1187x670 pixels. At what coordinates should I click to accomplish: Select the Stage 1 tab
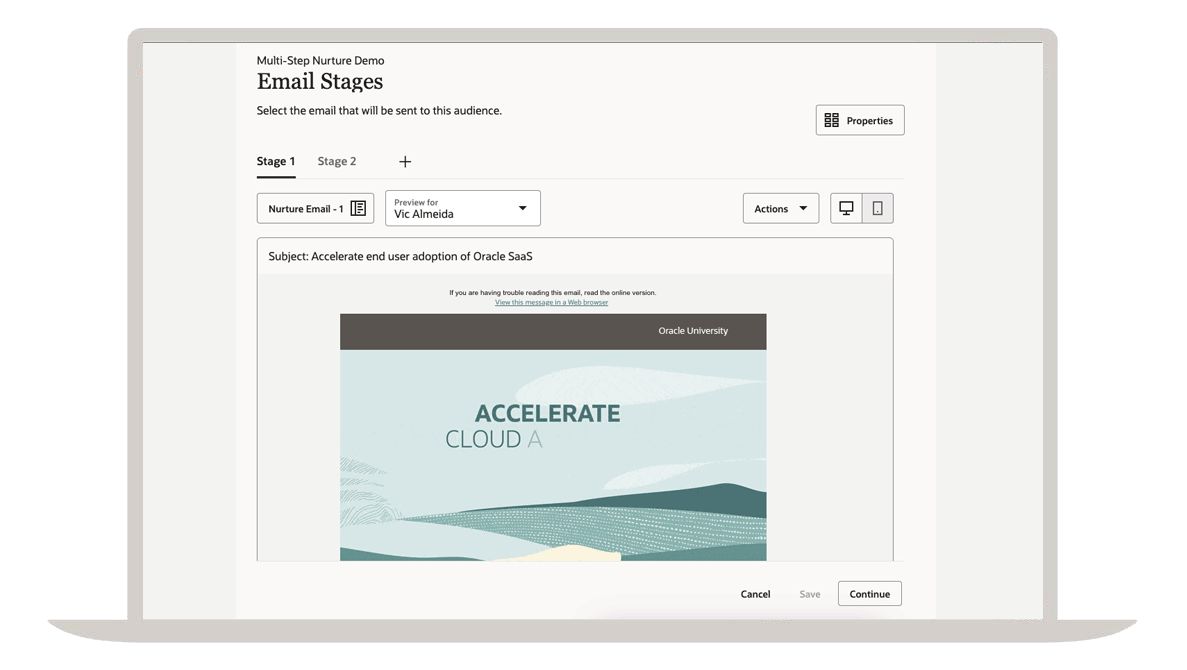(276, 161)
